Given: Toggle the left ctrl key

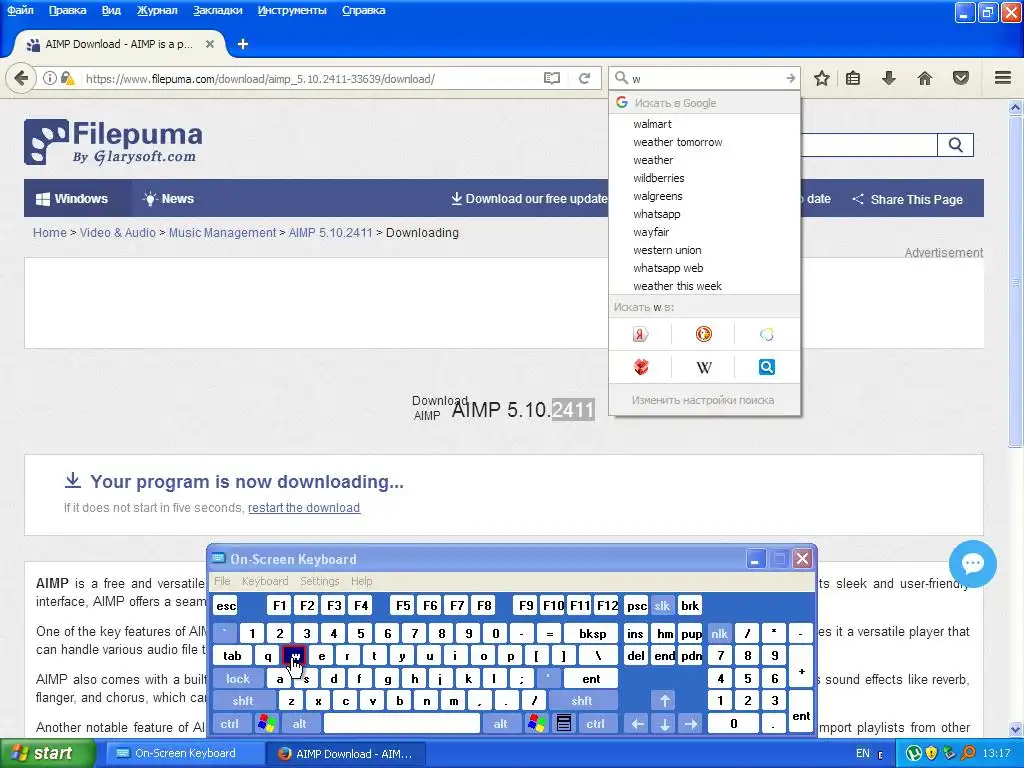Looking at the screenshot, I should tap(229, 724).
